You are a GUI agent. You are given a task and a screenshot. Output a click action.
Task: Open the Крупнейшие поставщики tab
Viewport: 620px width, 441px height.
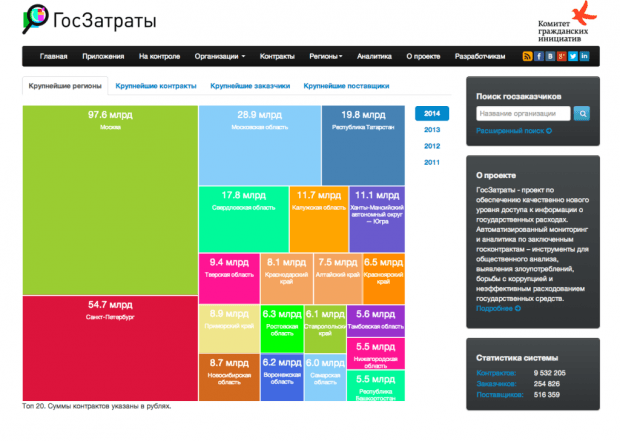(346, 86)
